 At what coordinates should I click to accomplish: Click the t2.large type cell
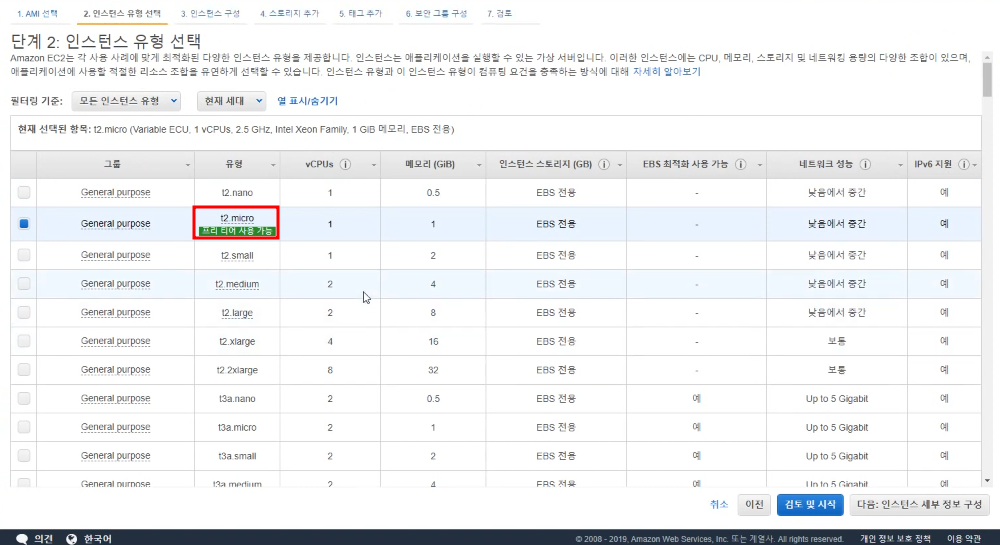(x=237, y=312)
